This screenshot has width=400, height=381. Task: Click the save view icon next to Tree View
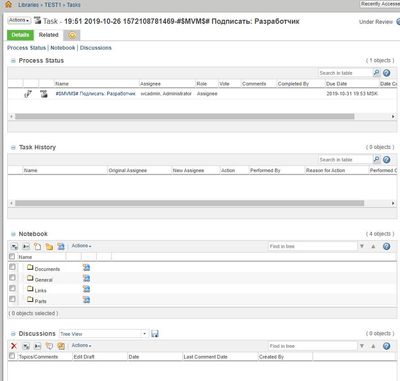(x=155, y=334)
